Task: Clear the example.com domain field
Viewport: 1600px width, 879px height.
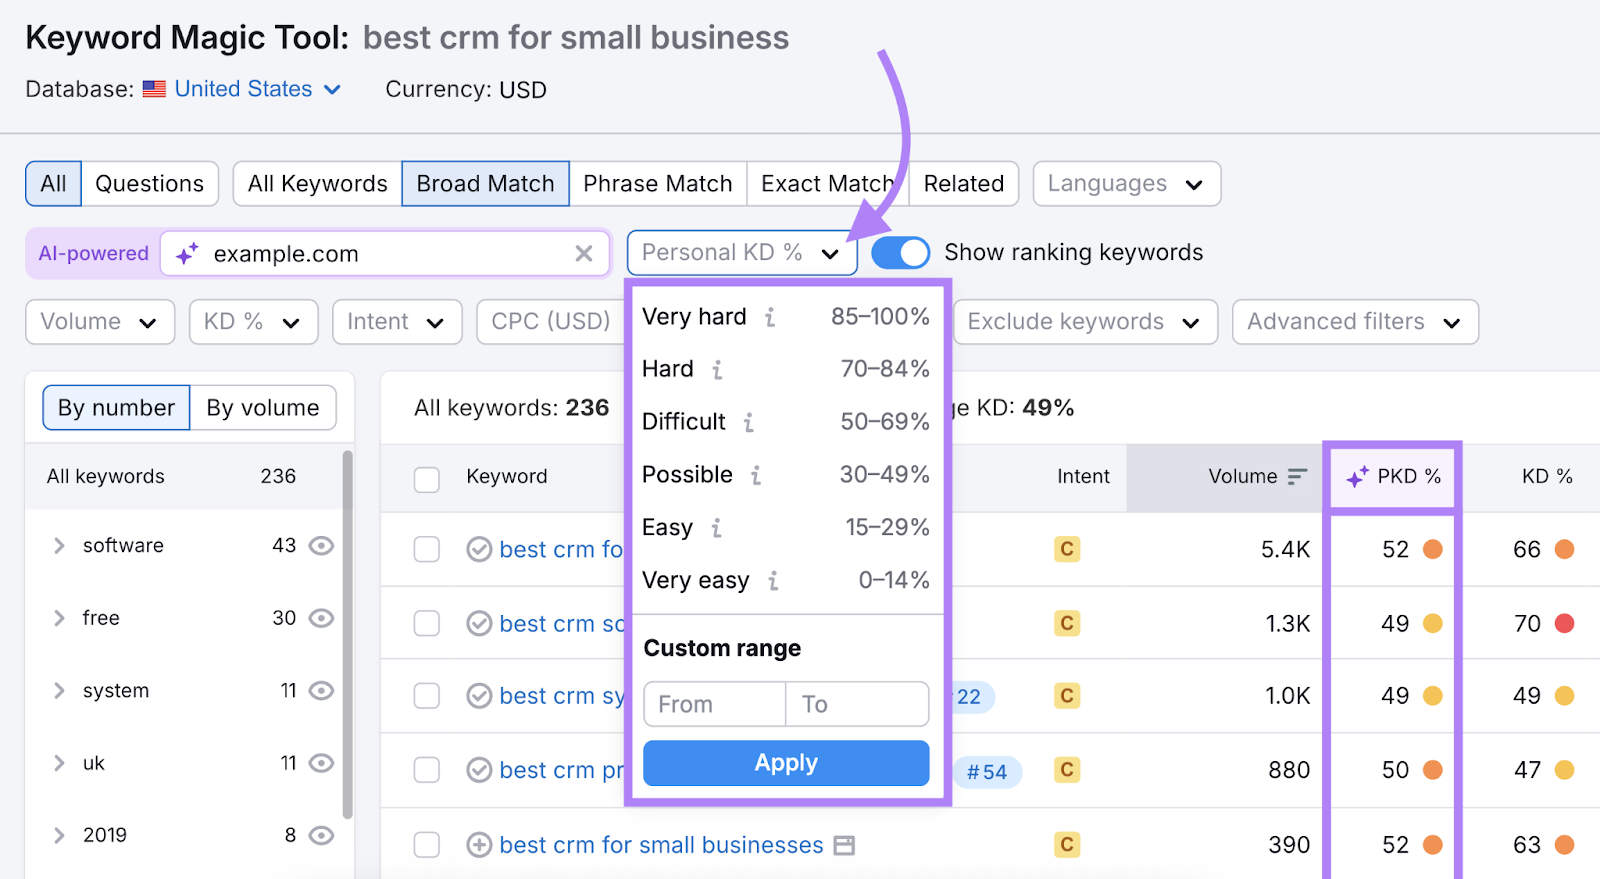Action: (584, 254)
